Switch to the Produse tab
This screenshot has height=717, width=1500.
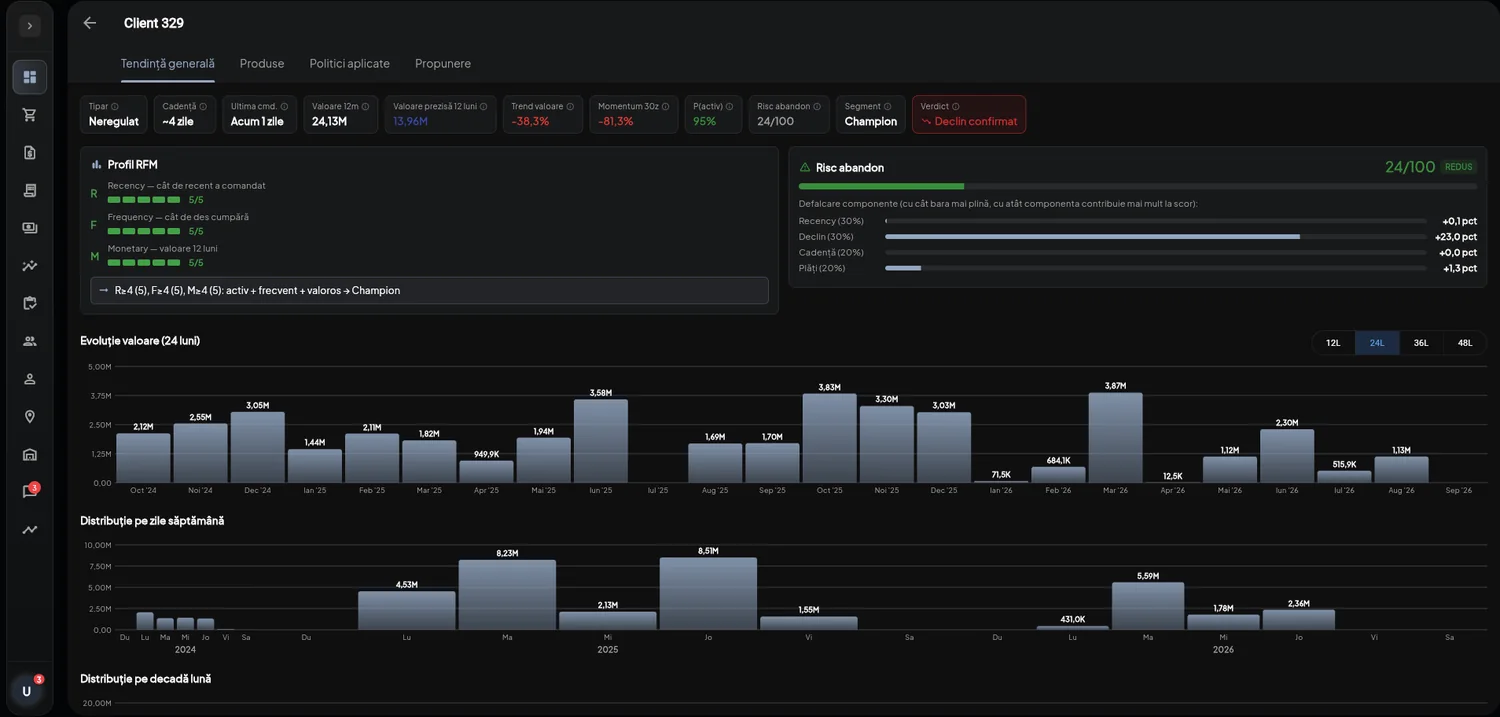[x=262, y=63]
